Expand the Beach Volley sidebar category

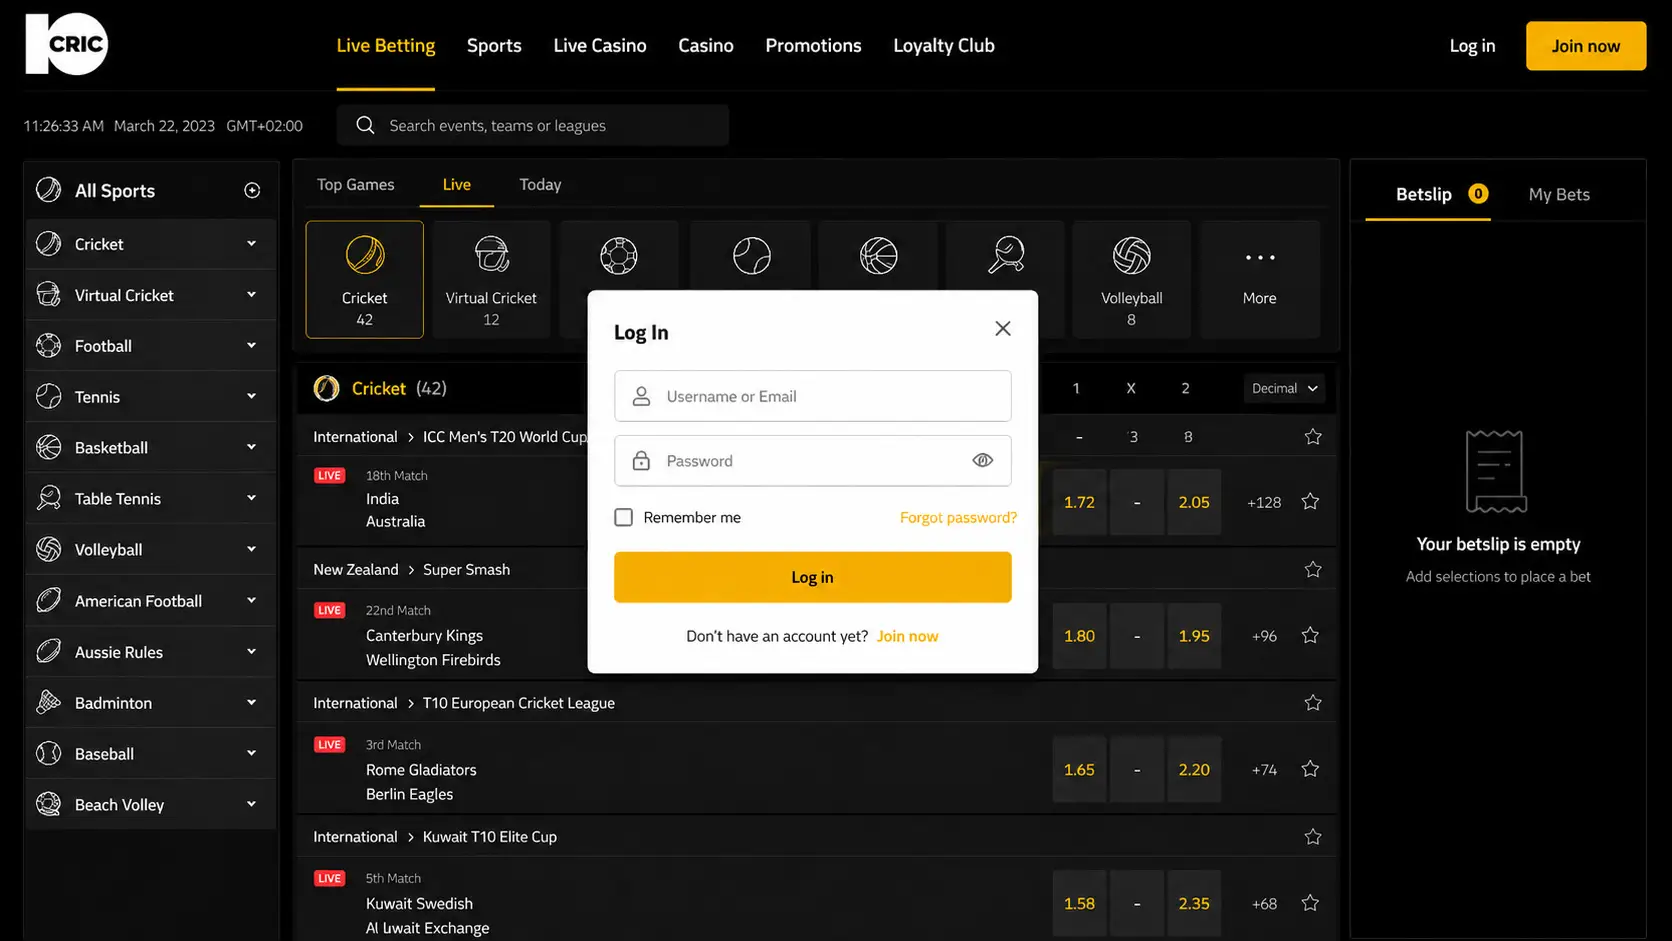(x=251, y=804)
